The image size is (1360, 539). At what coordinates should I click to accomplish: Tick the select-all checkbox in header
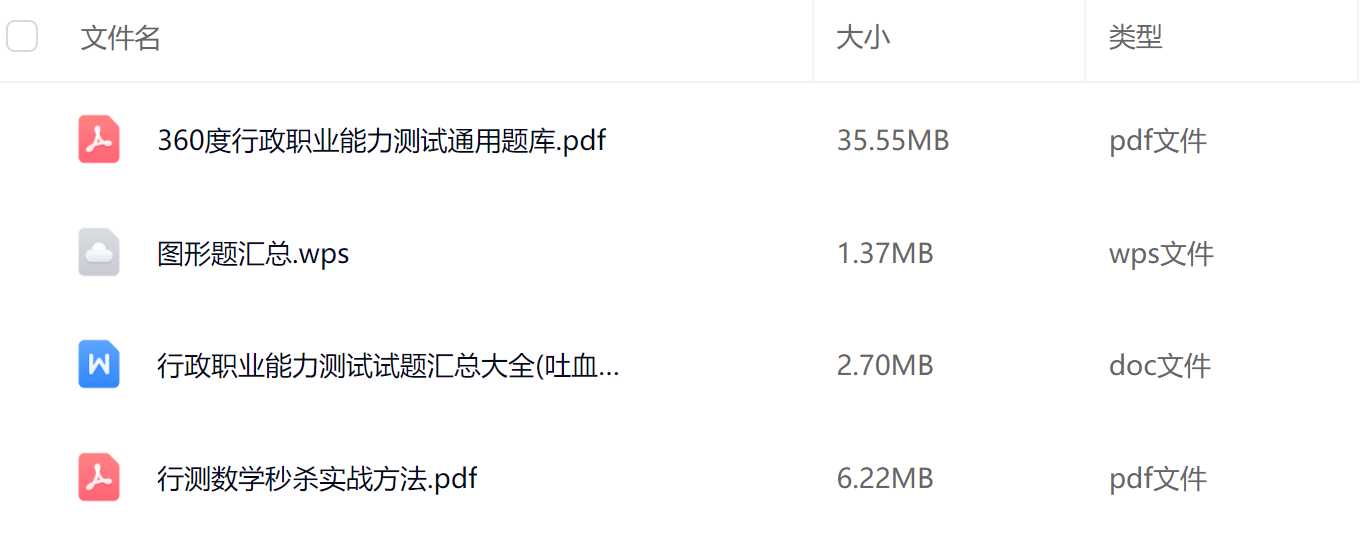(22, 37)
